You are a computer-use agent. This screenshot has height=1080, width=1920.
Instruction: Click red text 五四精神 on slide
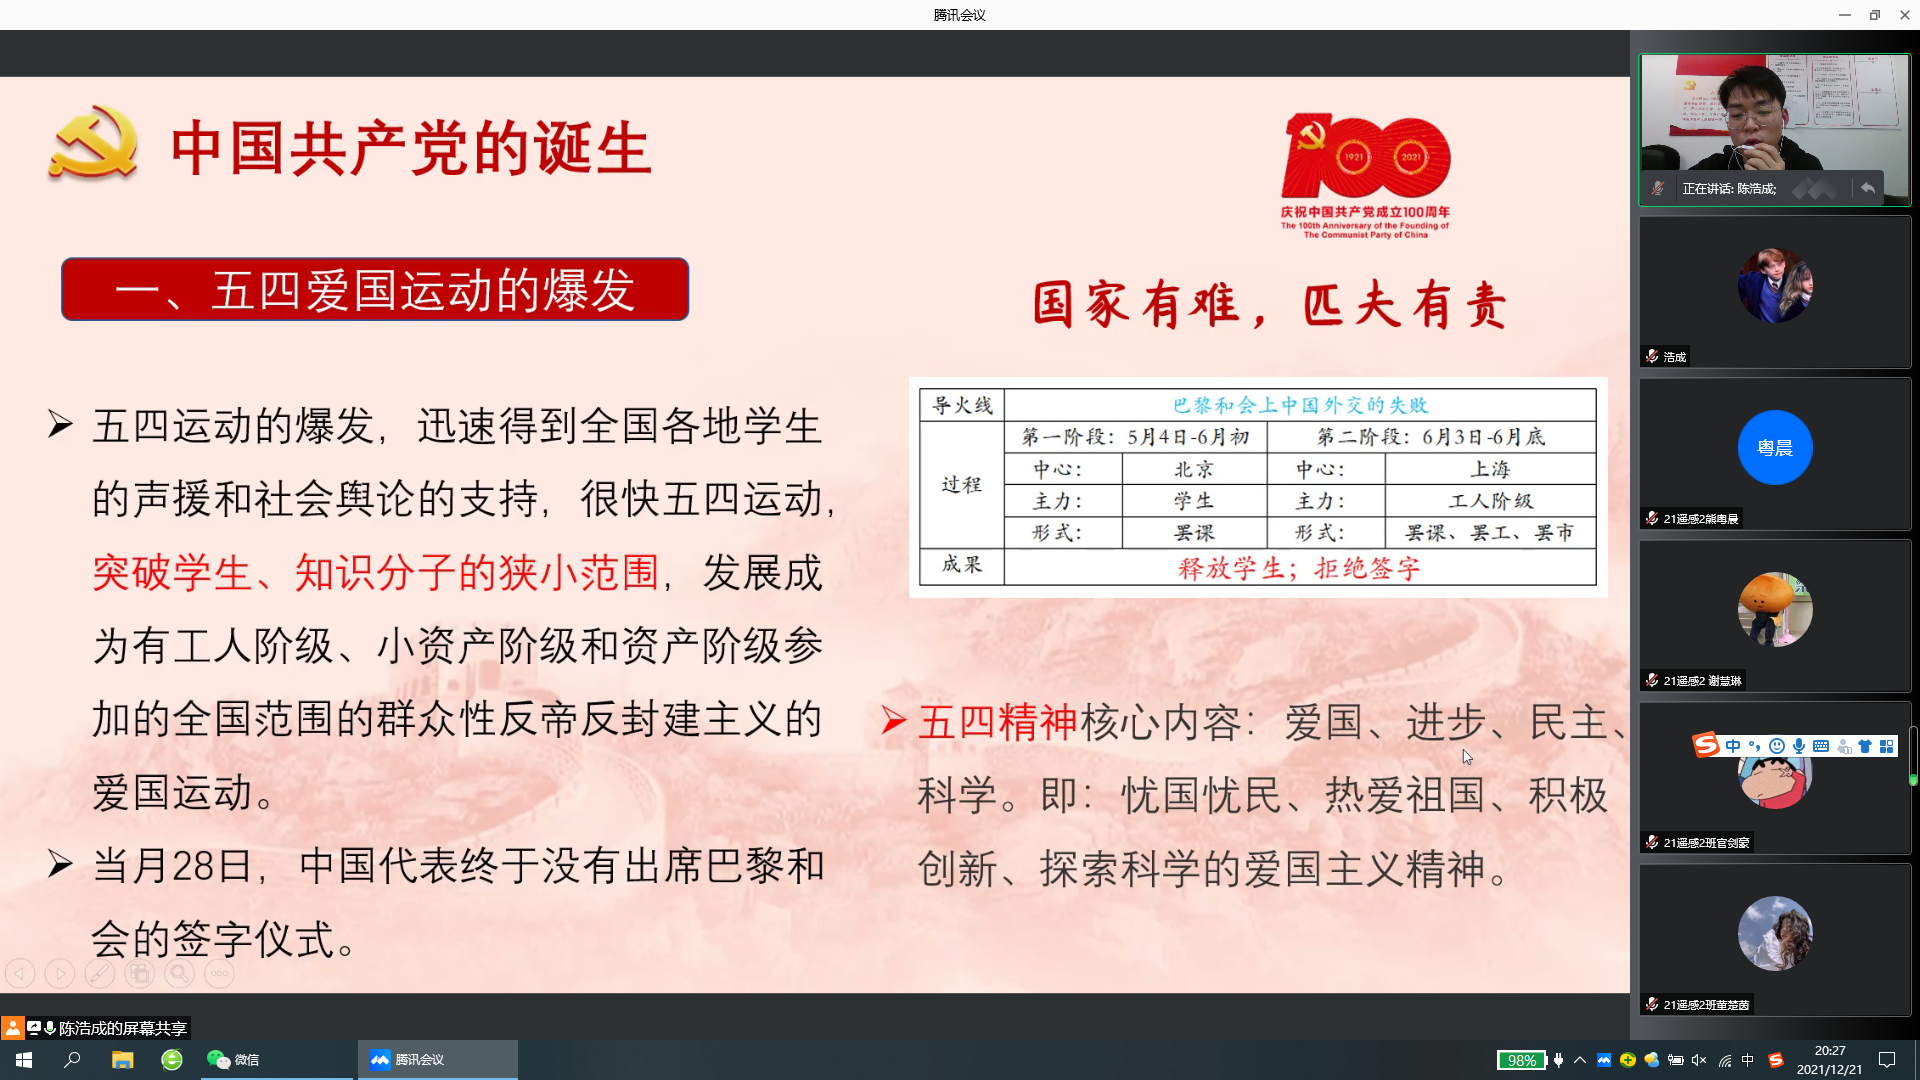[x=998, y=722]
